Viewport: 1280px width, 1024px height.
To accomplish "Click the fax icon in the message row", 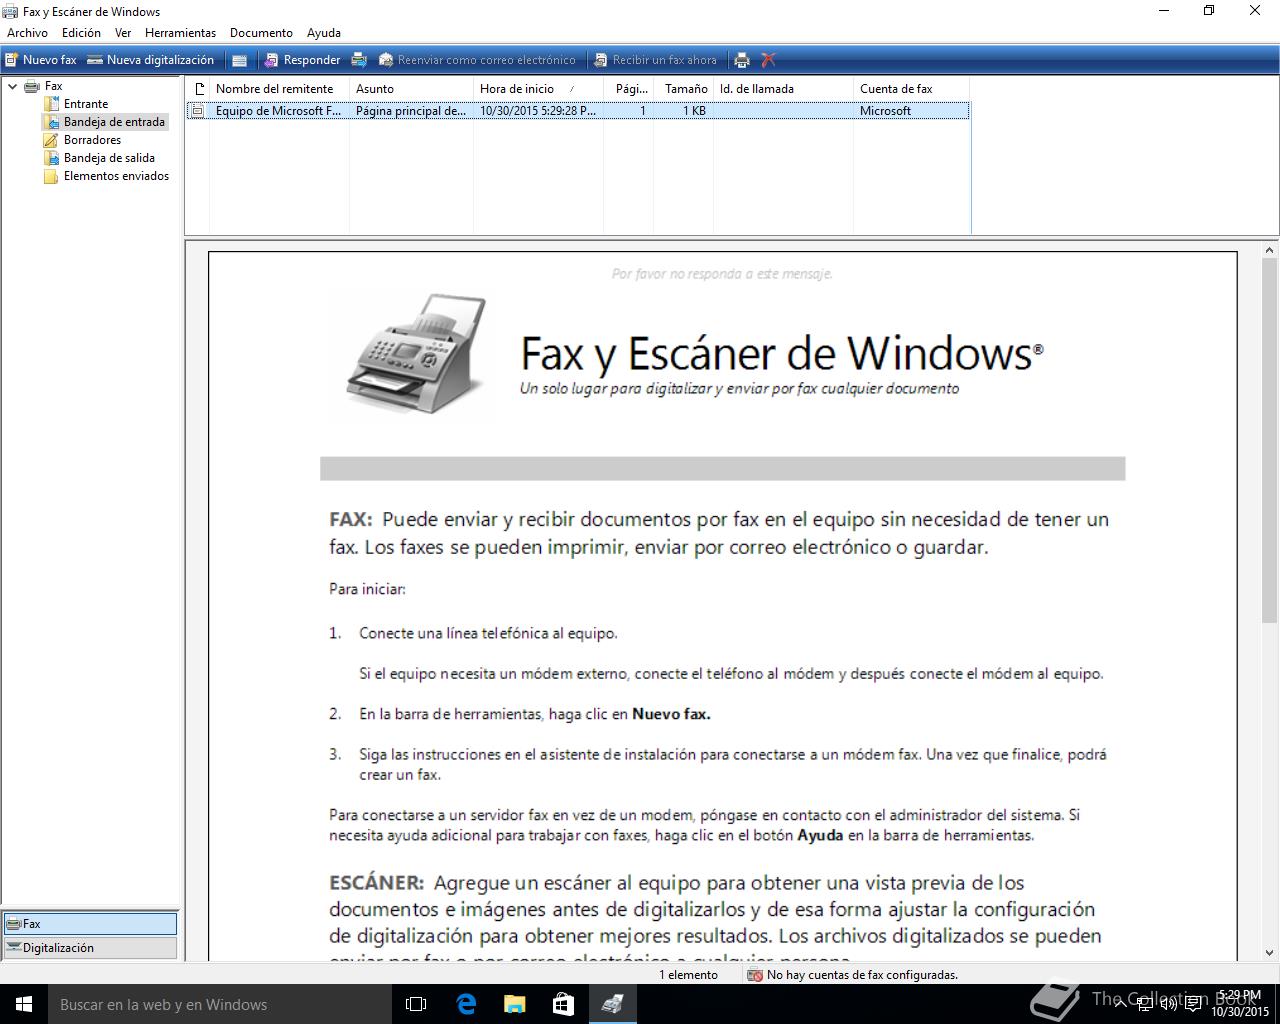I will 198,111.
